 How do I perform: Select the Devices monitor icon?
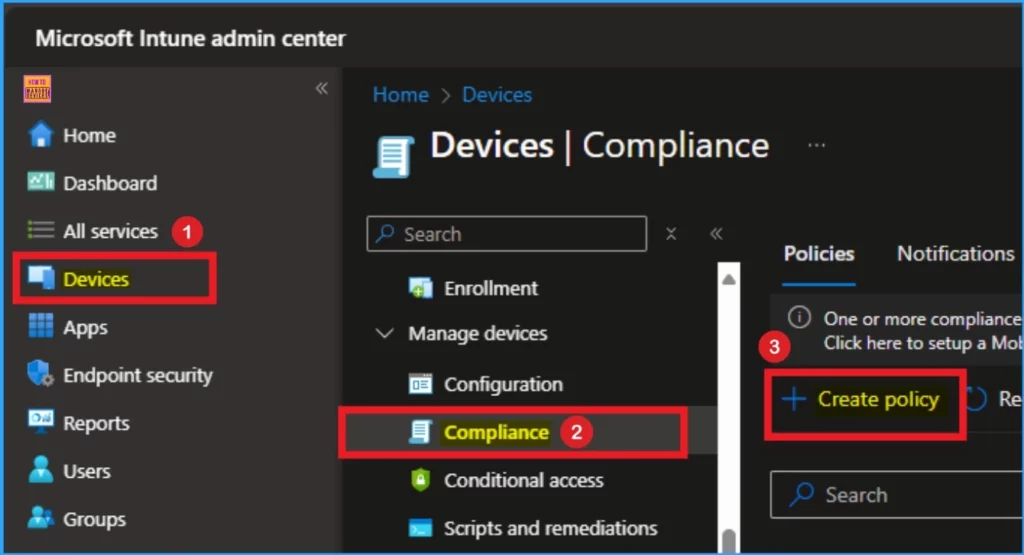40,278
